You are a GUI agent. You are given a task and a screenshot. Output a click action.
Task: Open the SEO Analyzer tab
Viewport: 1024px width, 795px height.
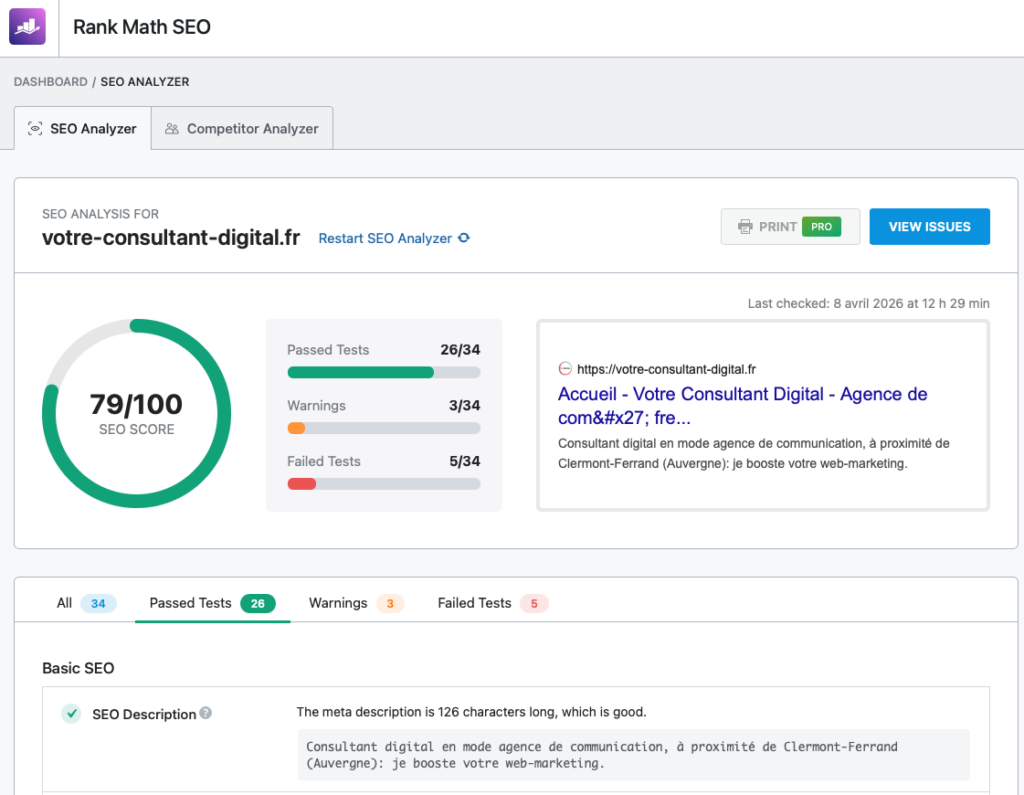tap(83, 129)
